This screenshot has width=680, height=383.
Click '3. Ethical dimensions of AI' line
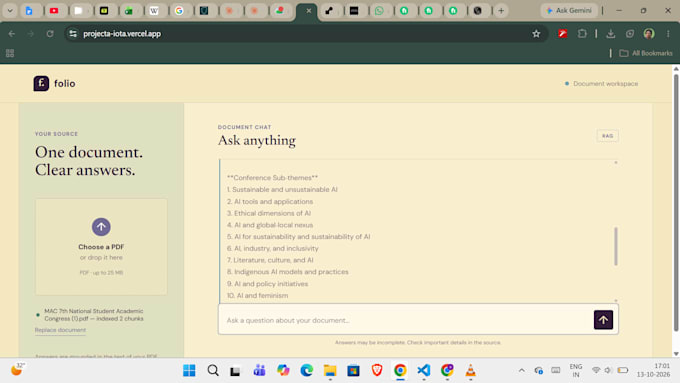click(269, 213)
